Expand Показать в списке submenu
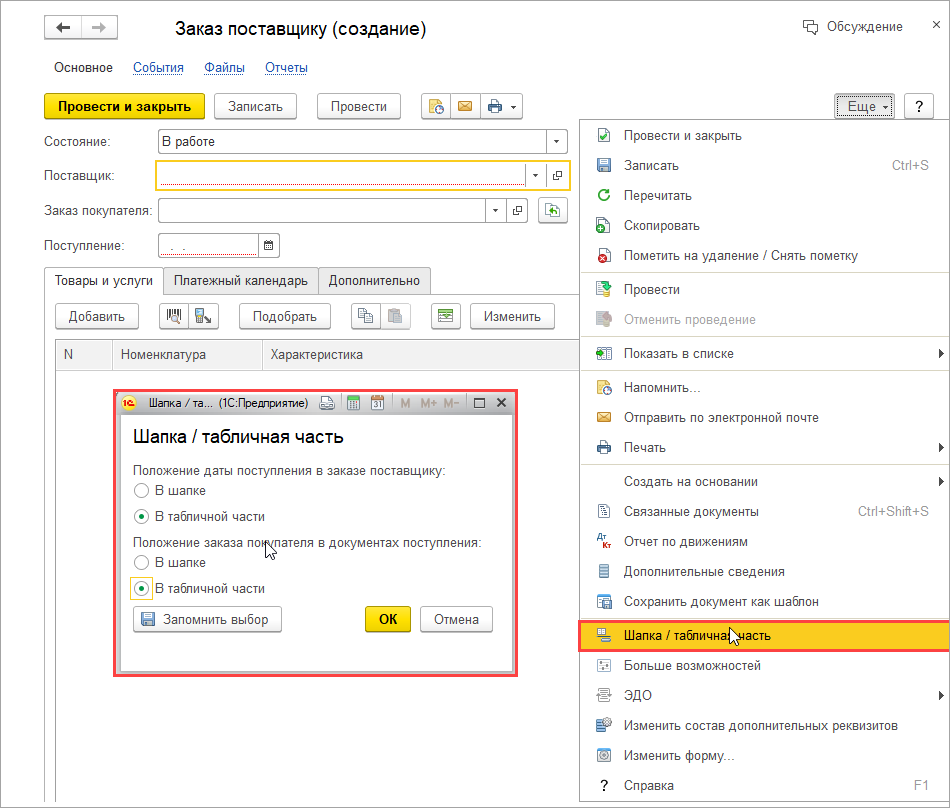 (x=940, y=354)
